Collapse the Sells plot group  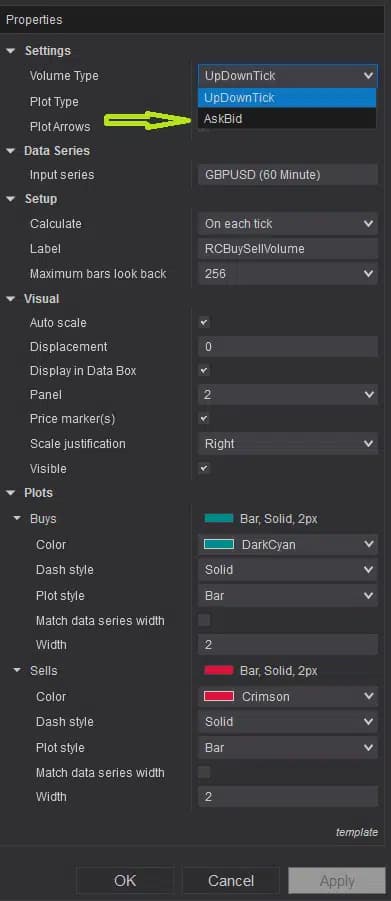(17, 671)
